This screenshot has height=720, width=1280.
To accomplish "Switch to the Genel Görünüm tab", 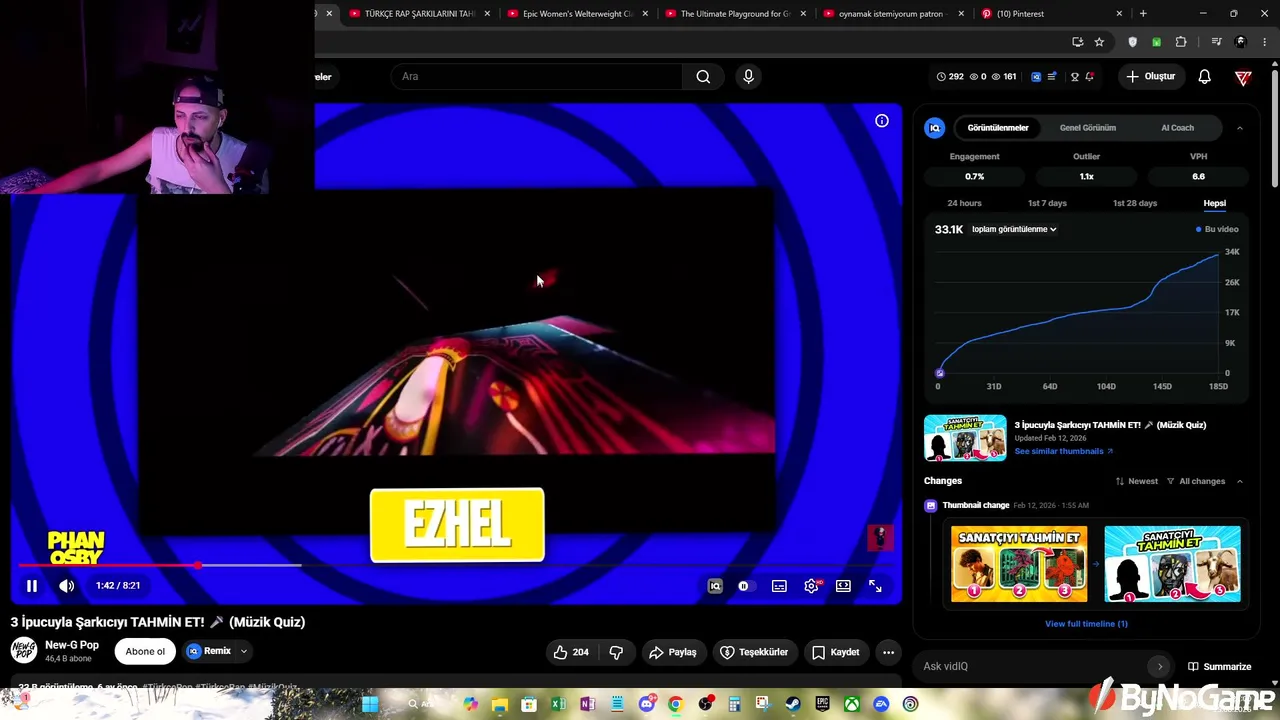I will (1088, 128).
